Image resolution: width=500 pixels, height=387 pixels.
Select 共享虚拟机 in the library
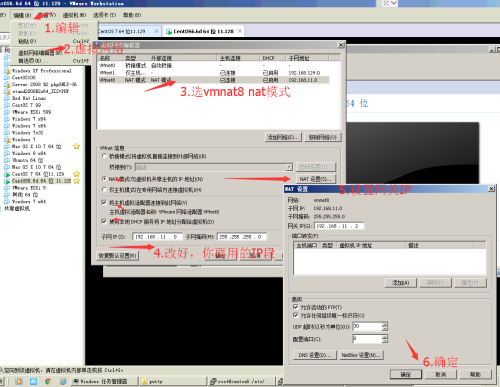click(x=17, y=208)
